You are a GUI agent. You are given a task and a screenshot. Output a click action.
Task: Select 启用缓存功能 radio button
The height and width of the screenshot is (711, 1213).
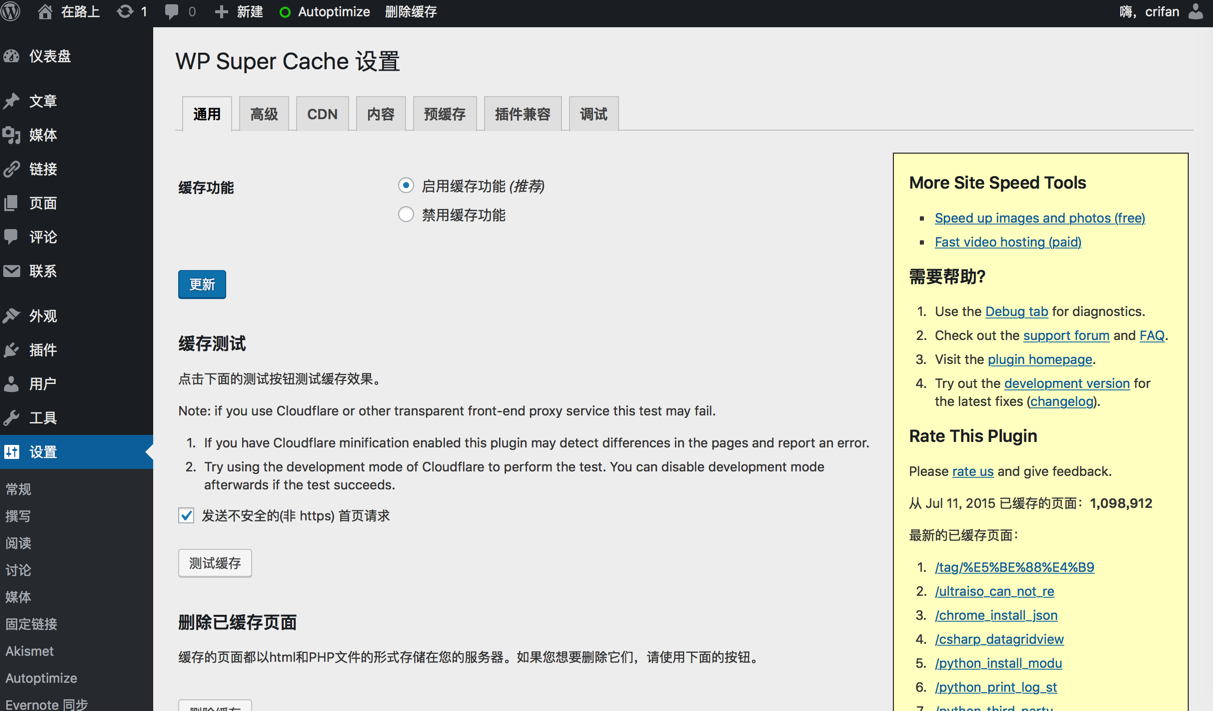[405, 185]
